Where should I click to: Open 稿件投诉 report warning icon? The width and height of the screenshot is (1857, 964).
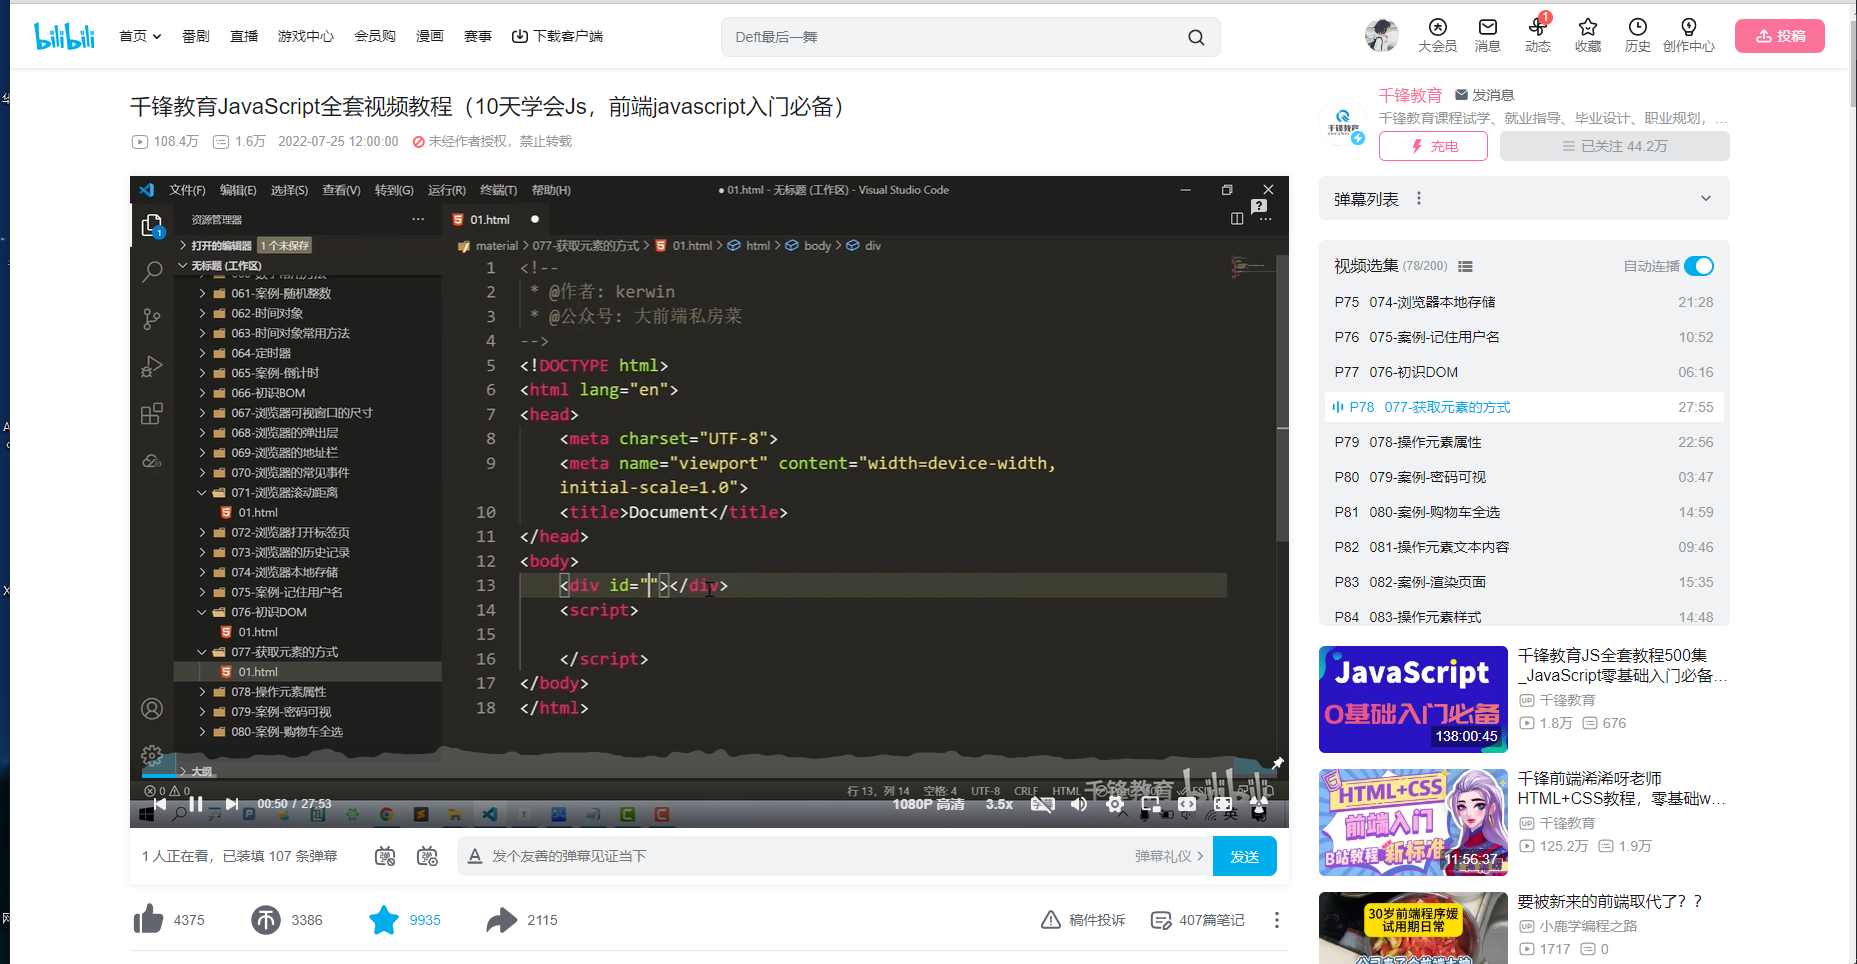[1051, 920]
